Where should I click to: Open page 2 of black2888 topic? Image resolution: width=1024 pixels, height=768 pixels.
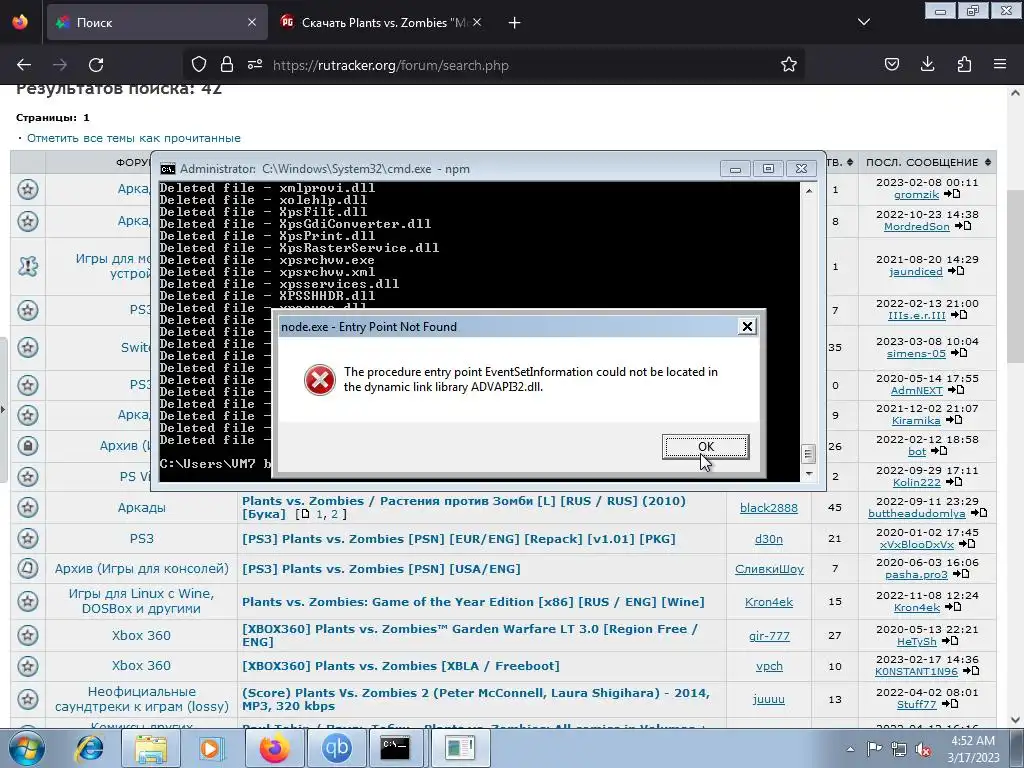click(x=335, y=515)
